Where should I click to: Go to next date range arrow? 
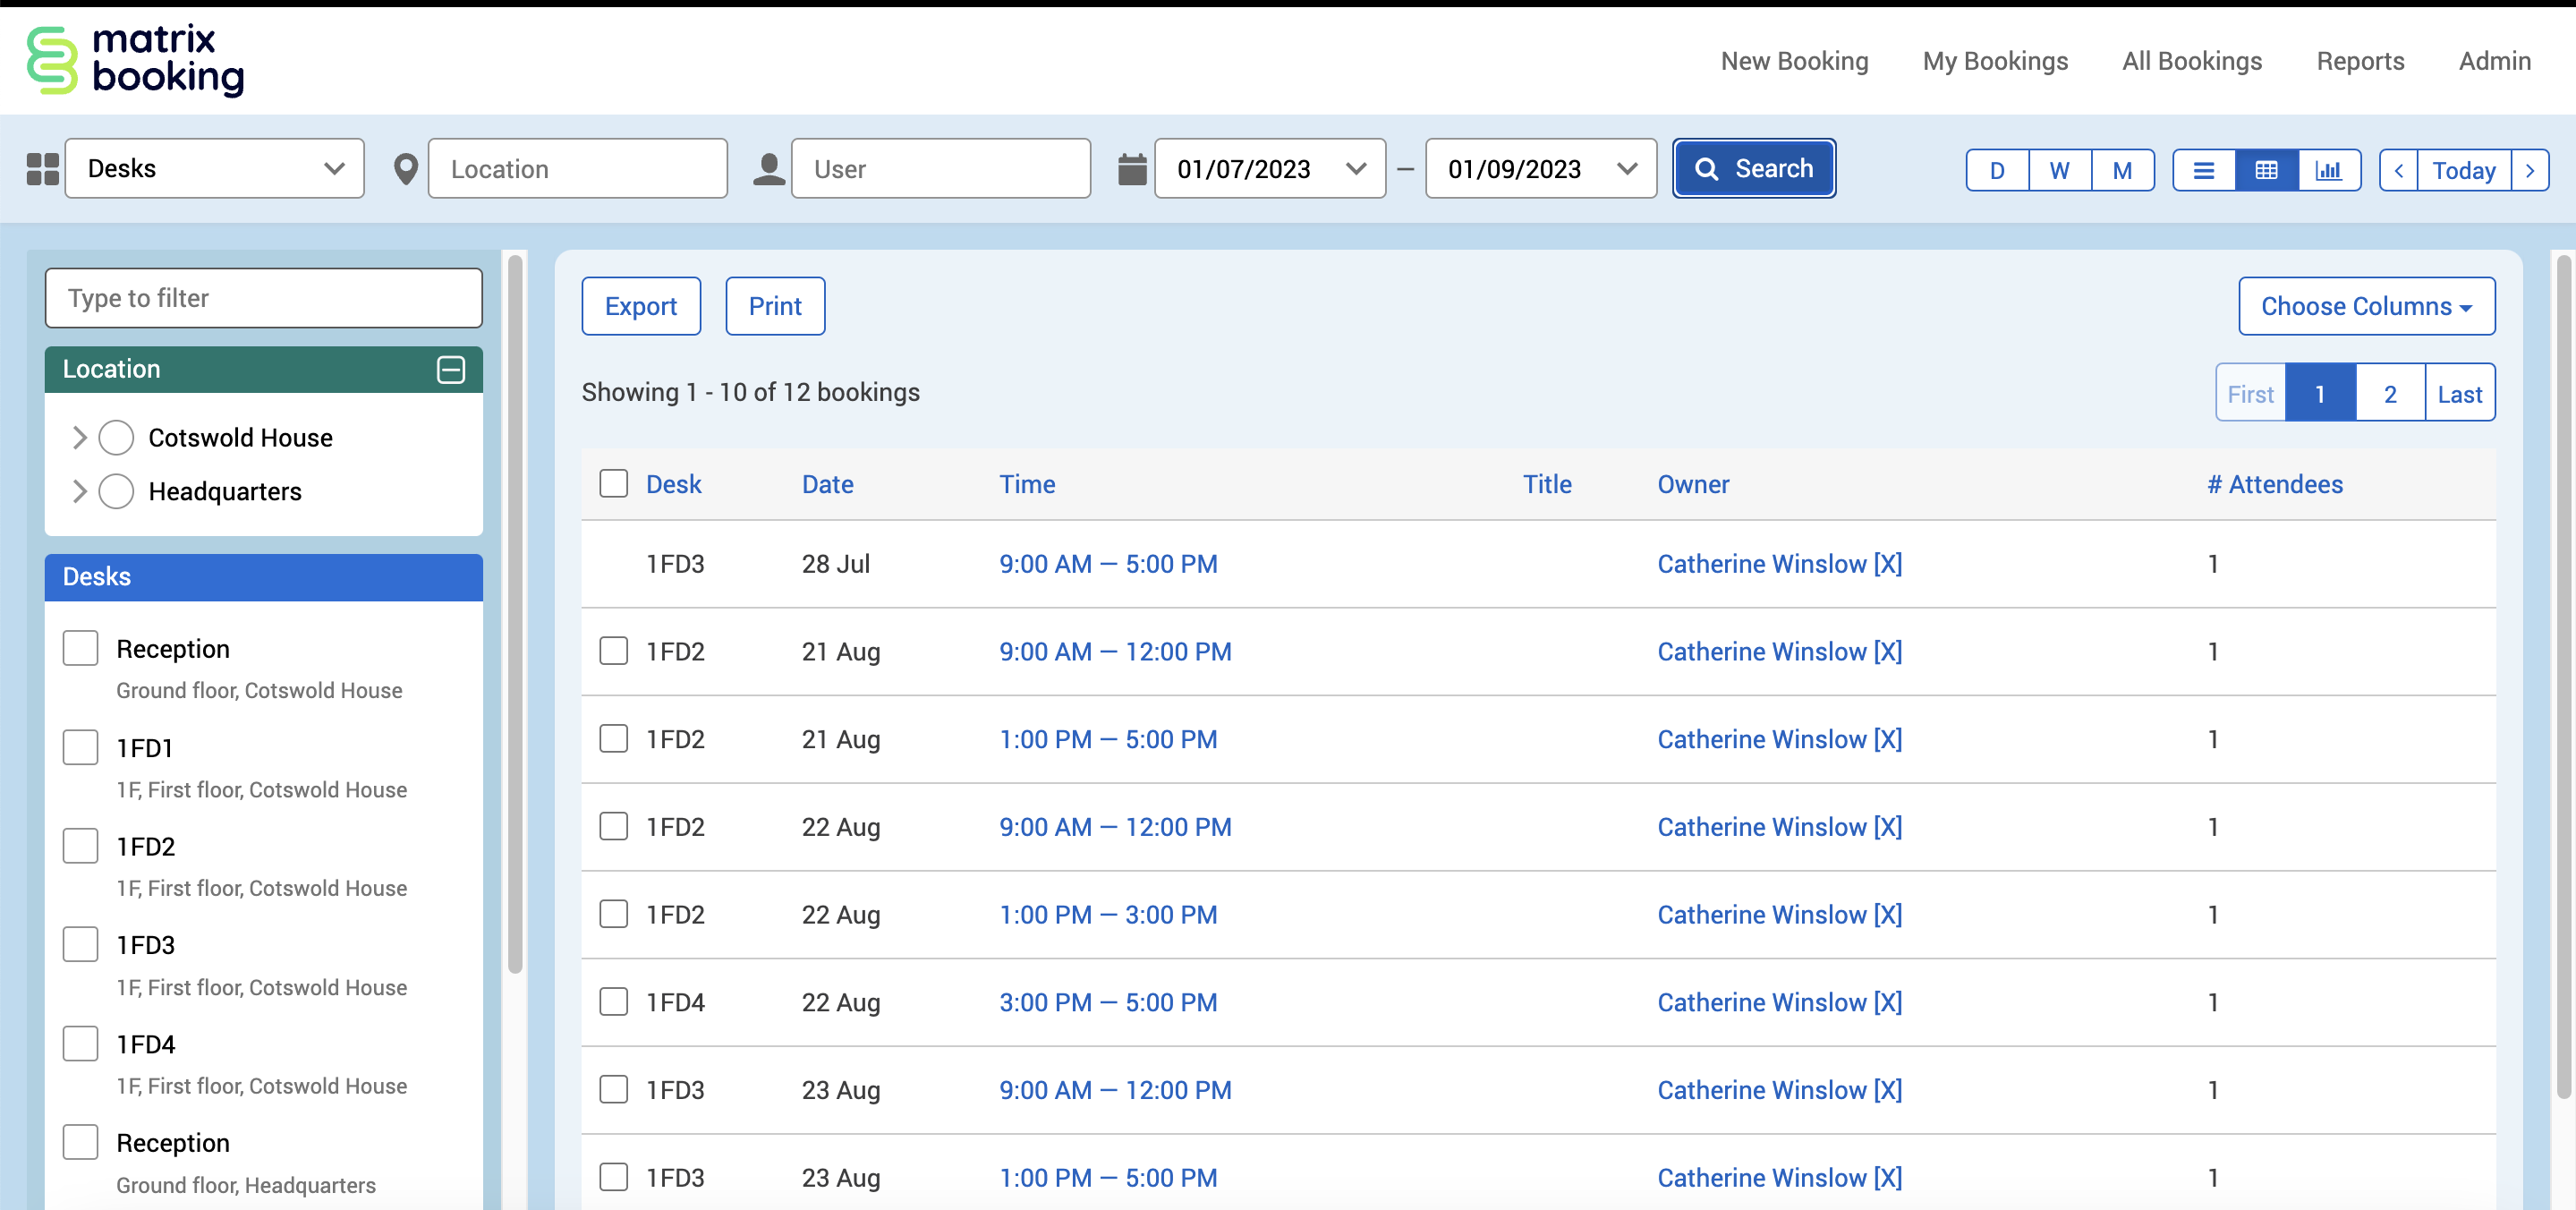point(2530,170)
